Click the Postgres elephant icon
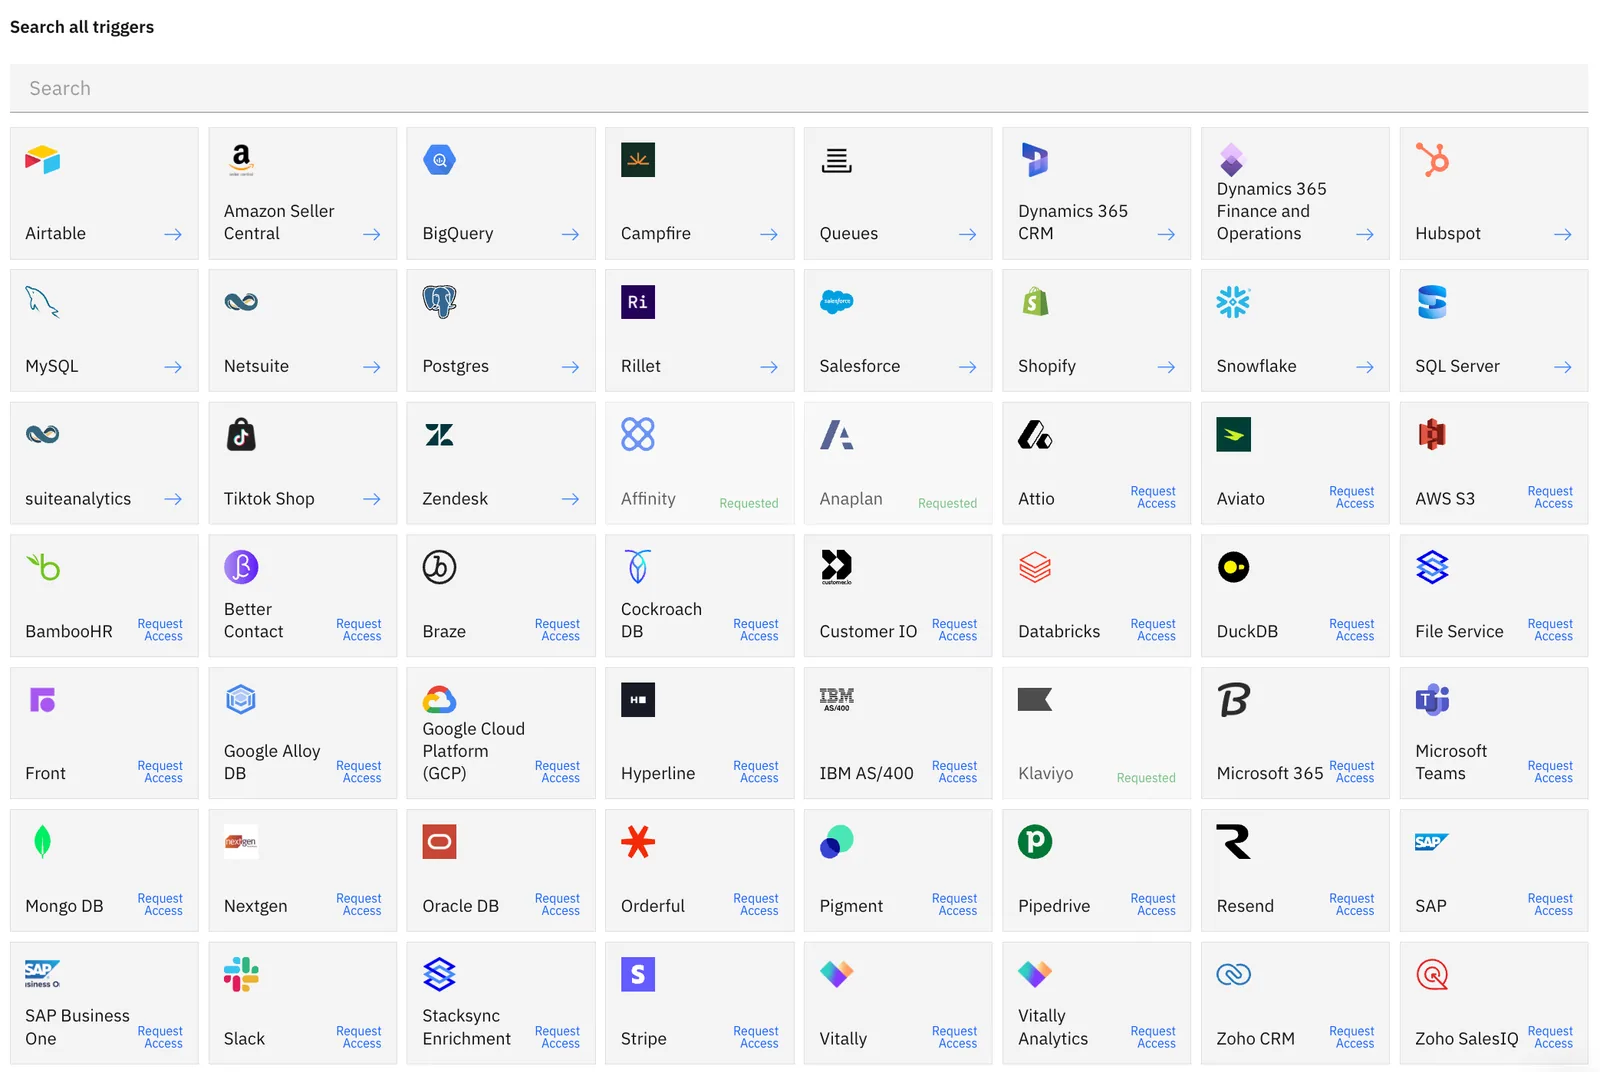1600x1072 pixels. coord(440,302)
